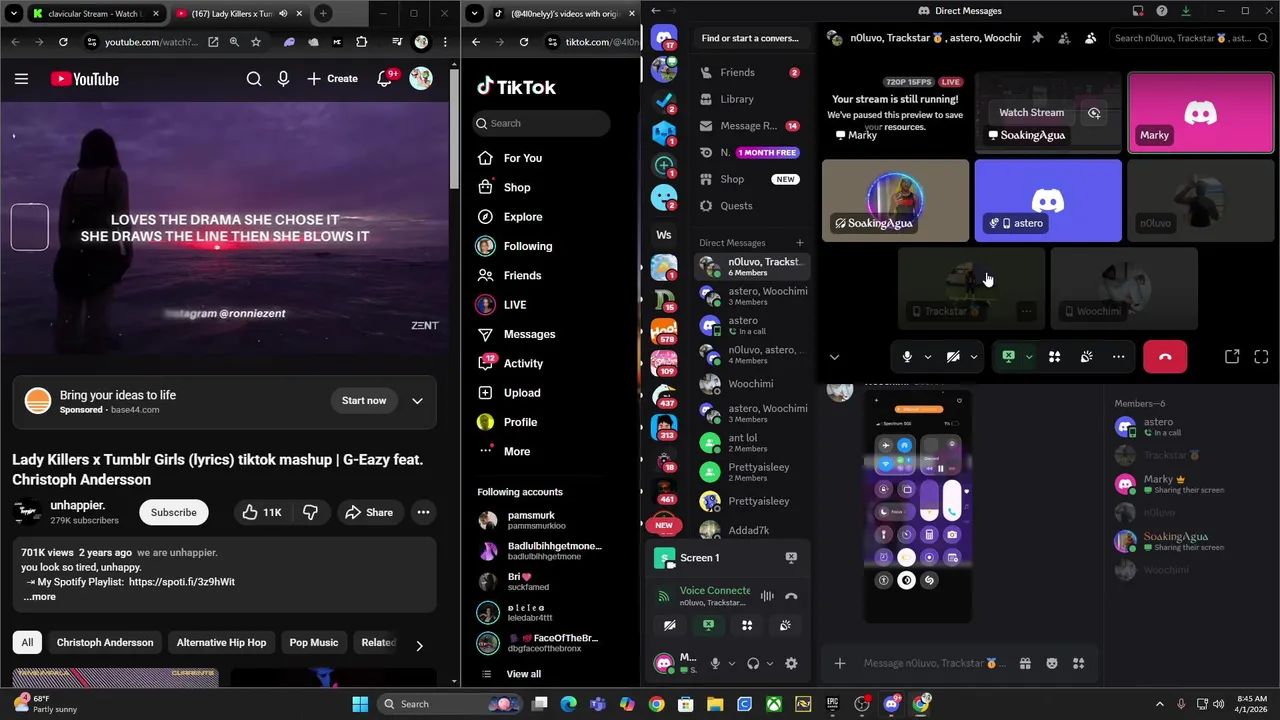Open microphone options arrow in call bar

[x=927, y=357]
